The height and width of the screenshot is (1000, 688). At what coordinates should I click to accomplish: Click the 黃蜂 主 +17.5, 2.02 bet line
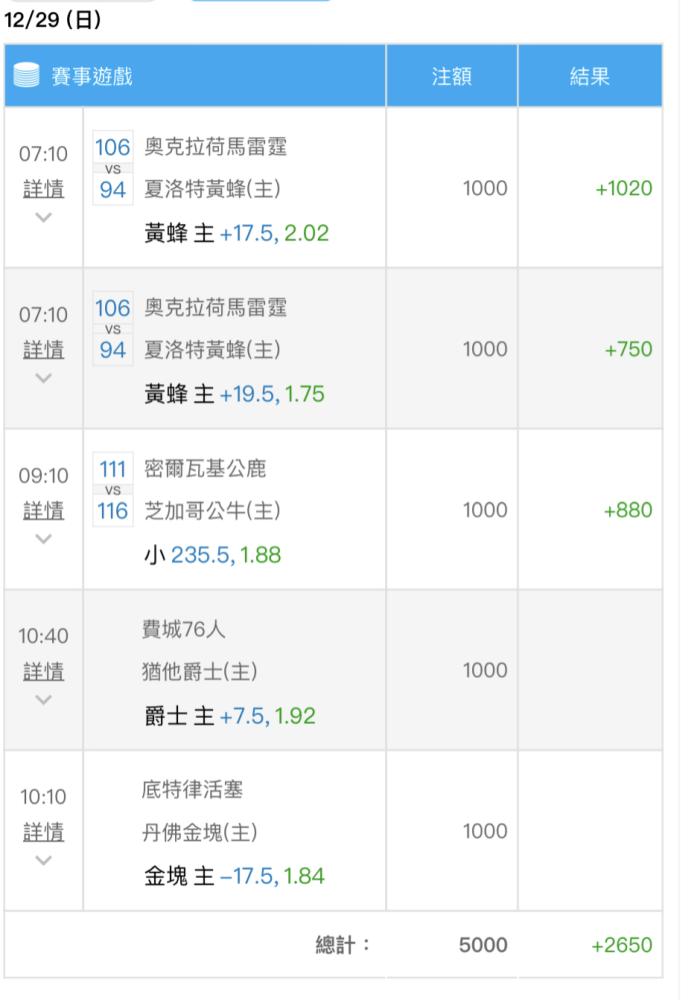[237, 233]
